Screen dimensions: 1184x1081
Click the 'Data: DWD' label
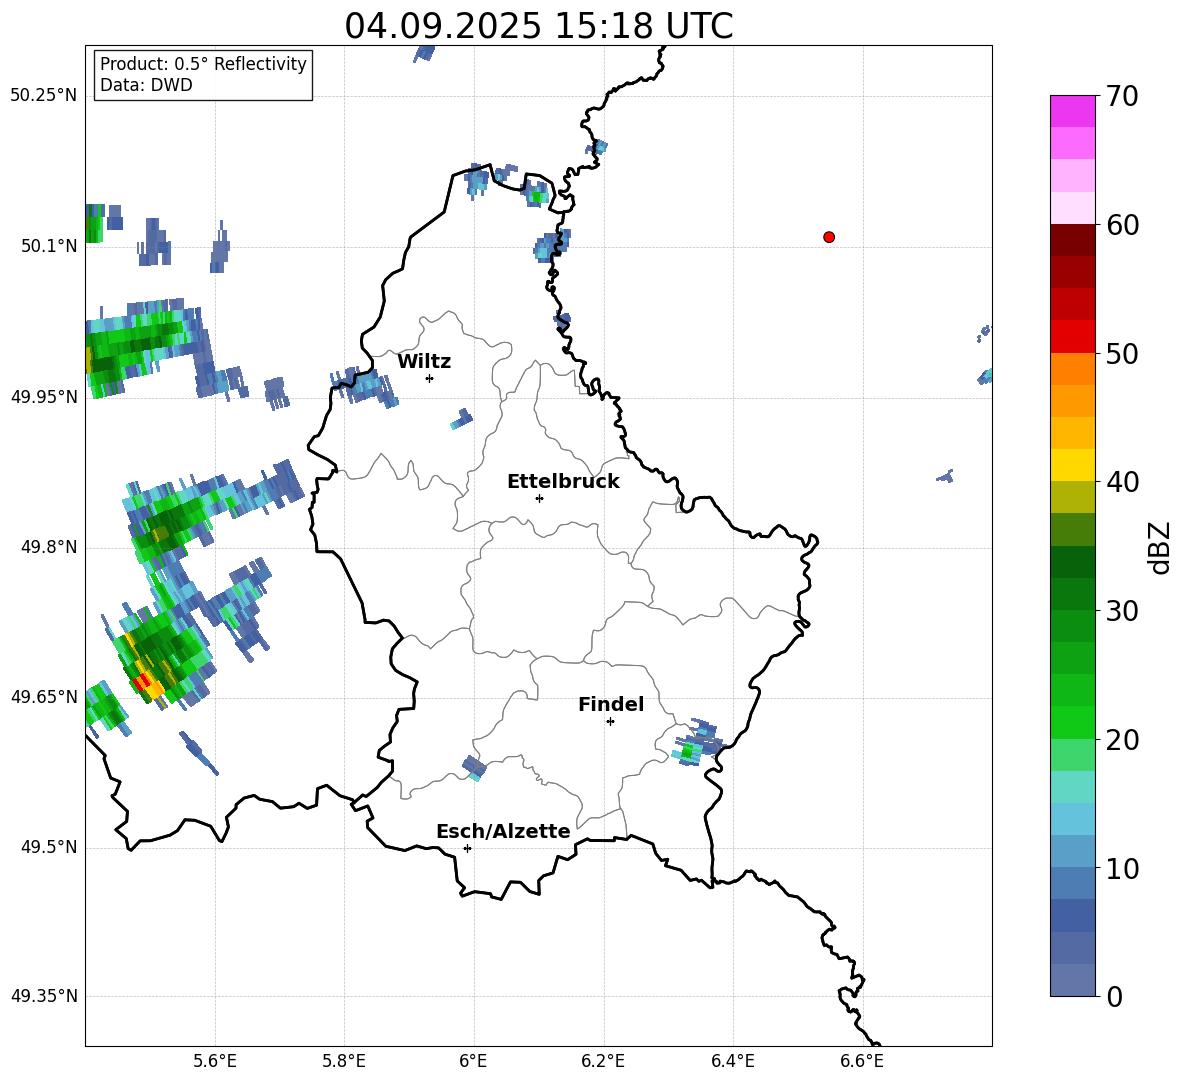pos(146,85)
